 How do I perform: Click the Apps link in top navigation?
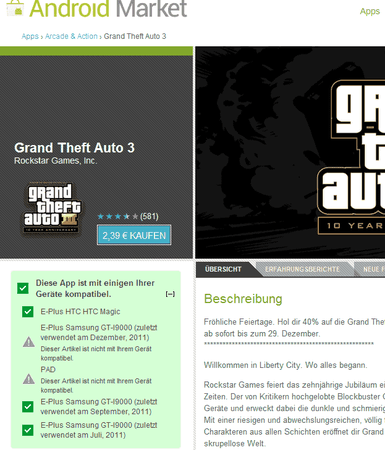(370, 11)
